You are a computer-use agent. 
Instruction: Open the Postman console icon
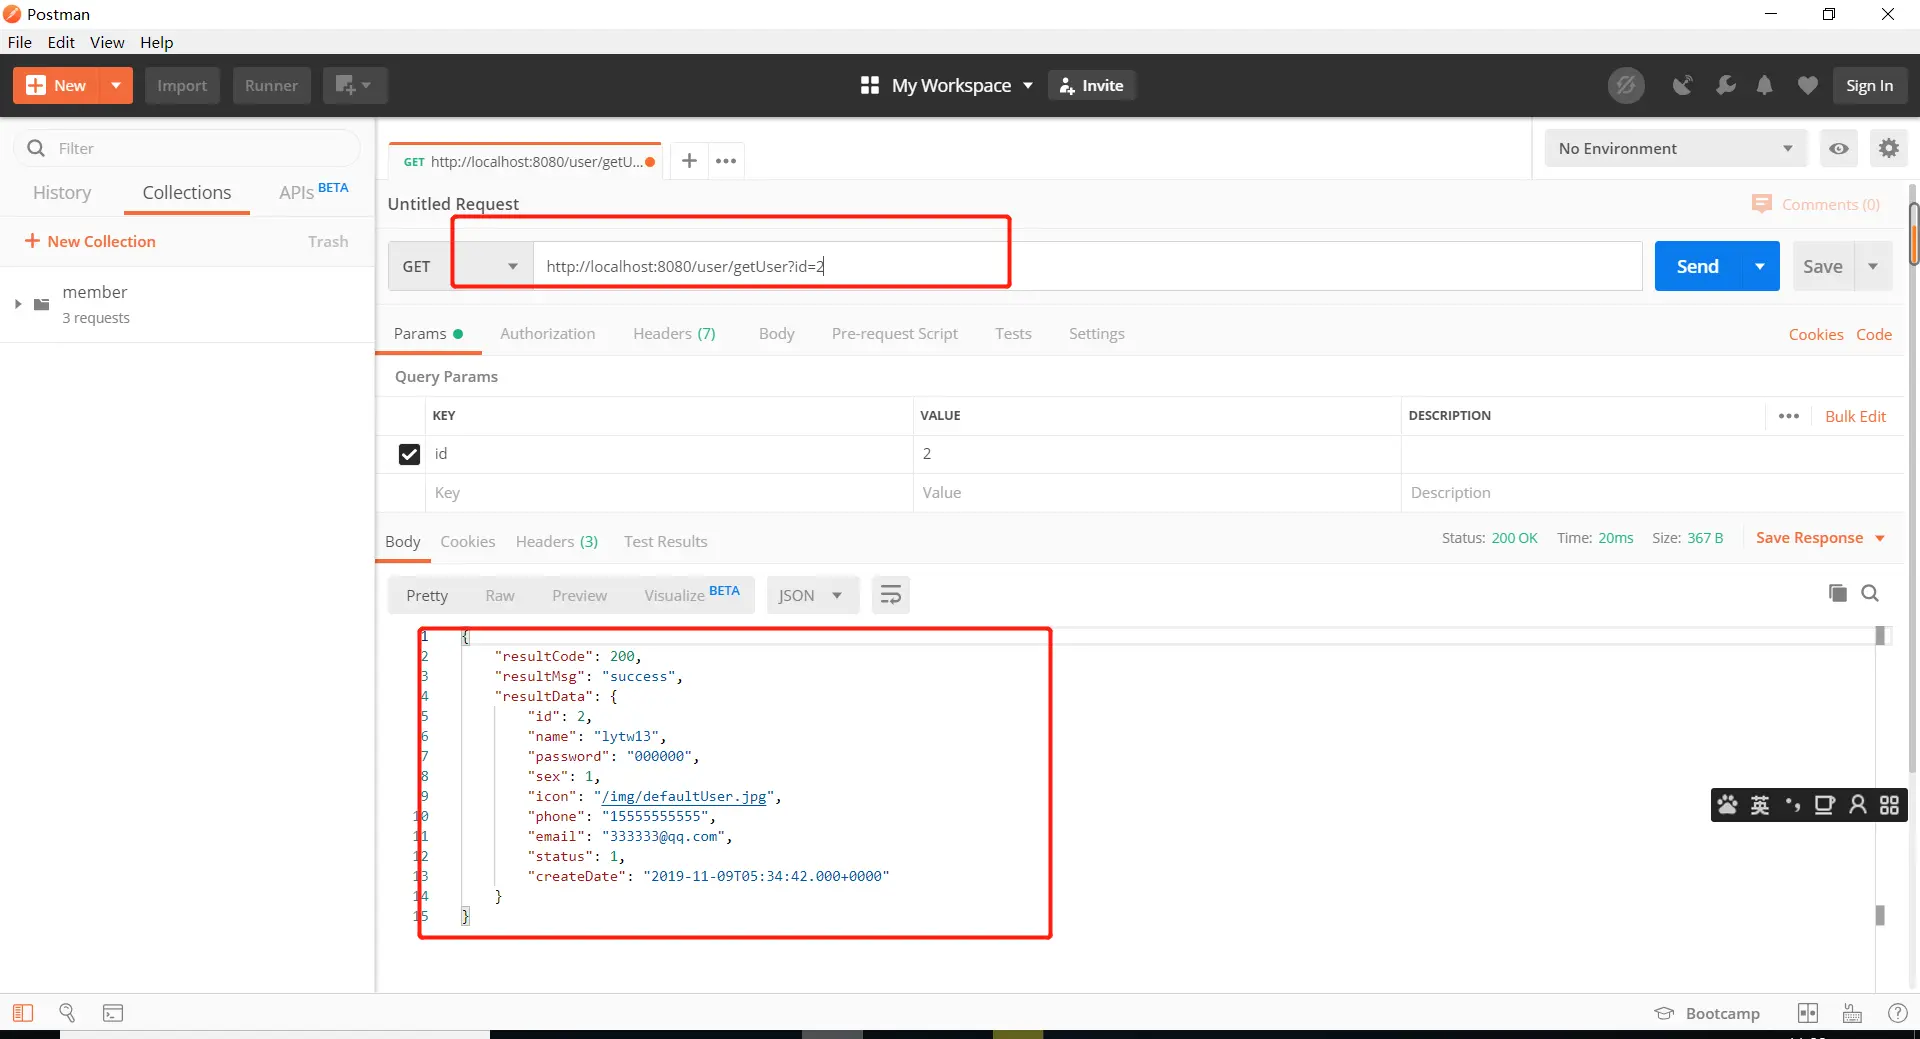(113, 1013)
